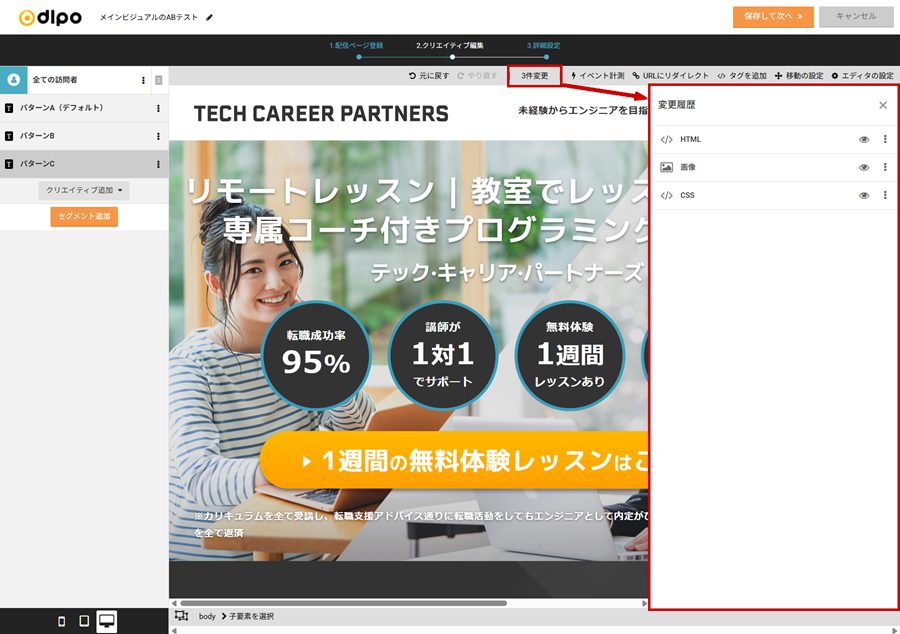Click the T icon of パターンB

pos(9,136)
